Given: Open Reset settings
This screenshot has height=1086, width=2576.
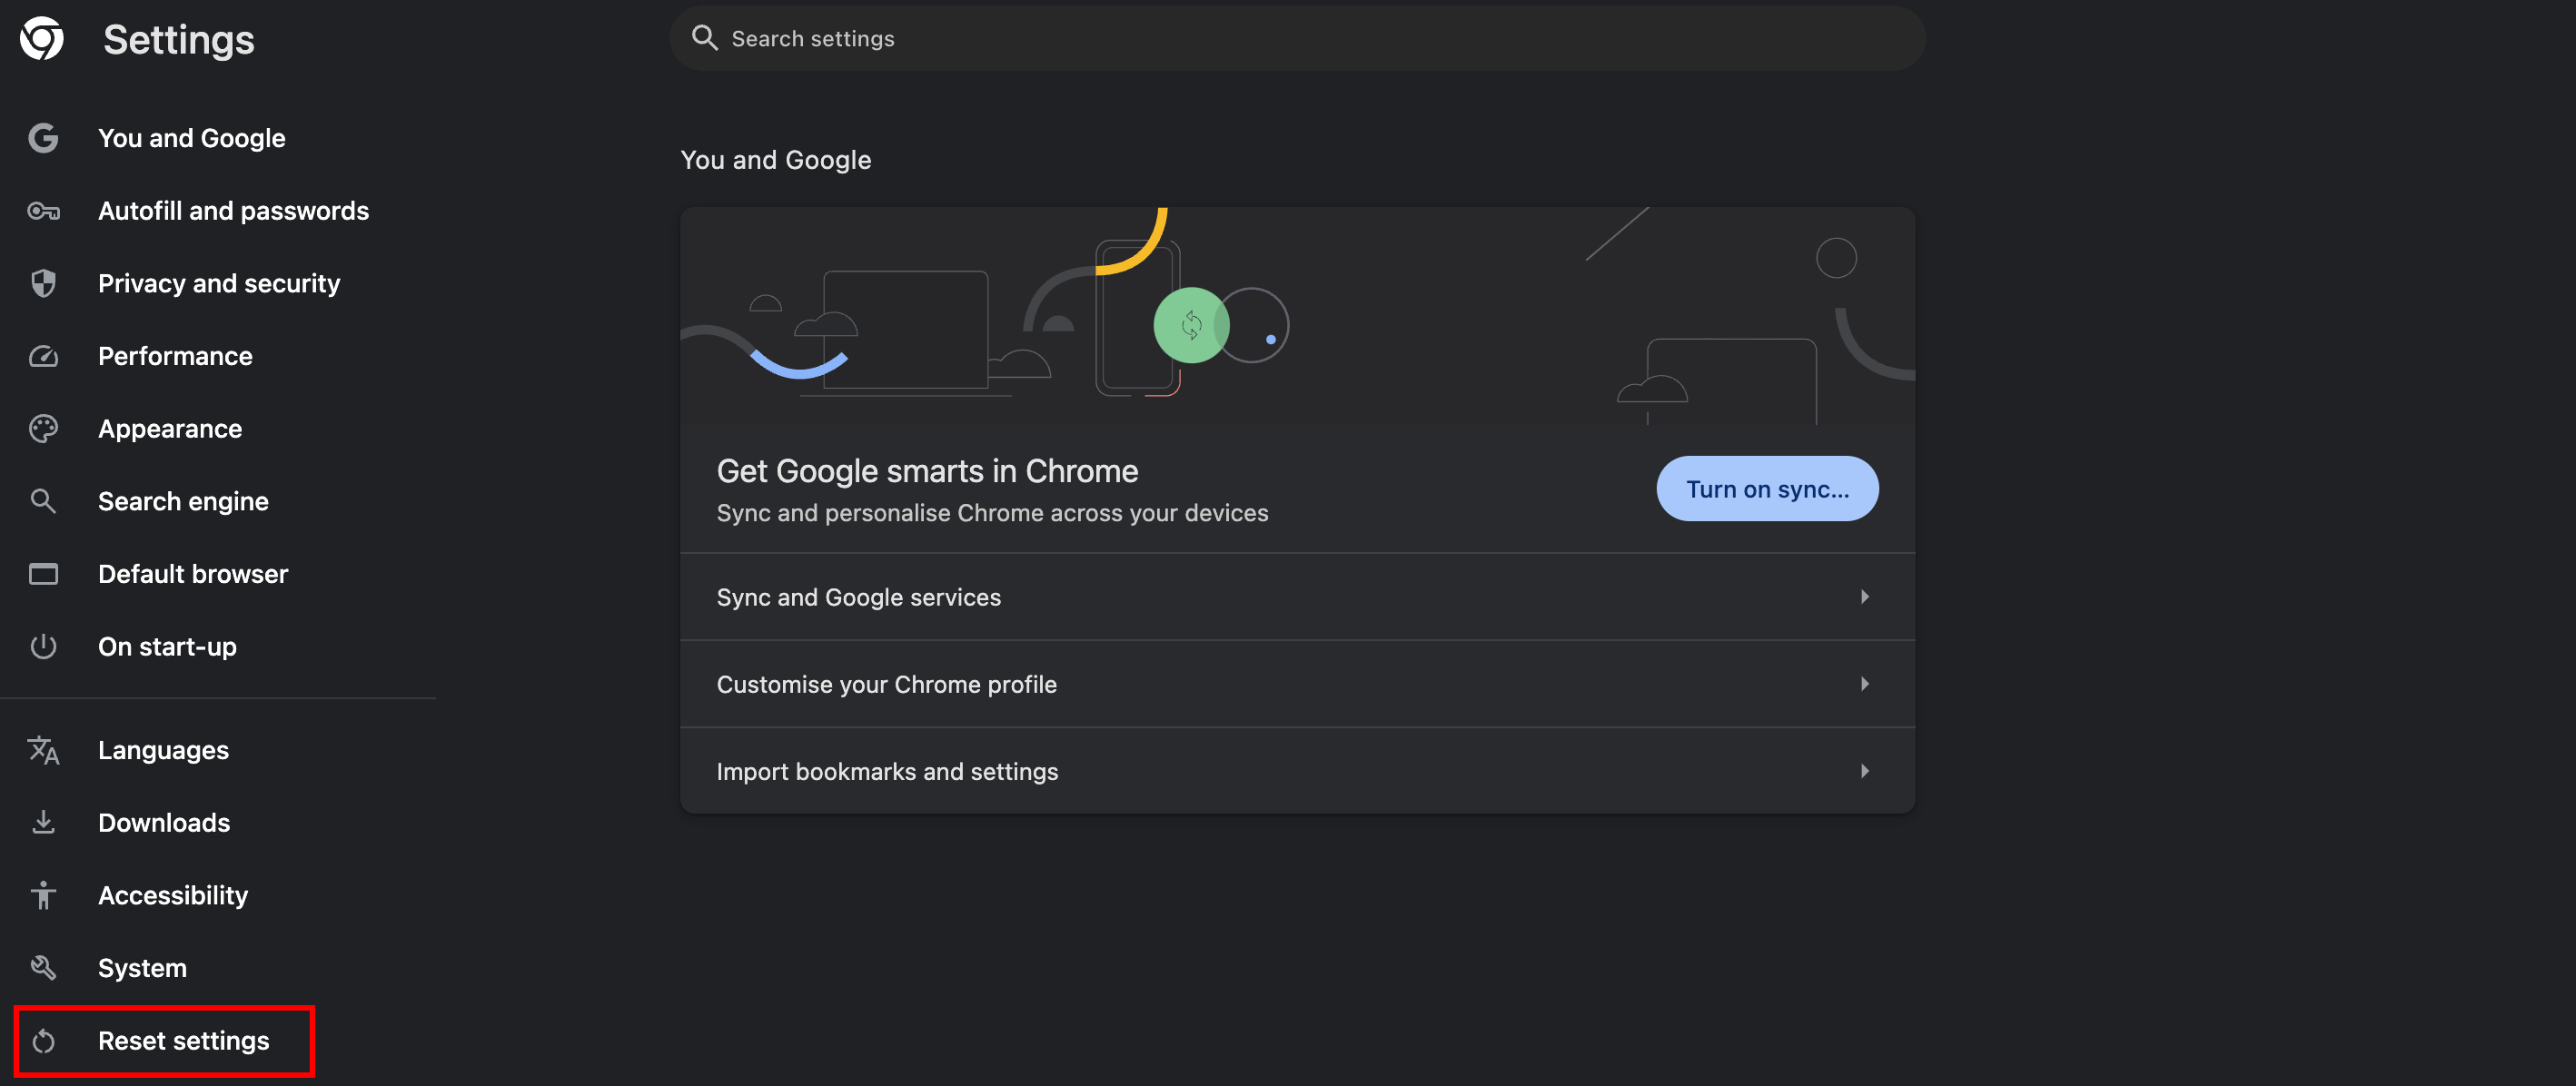Looking at the screenshot, I should [183, 1041].
